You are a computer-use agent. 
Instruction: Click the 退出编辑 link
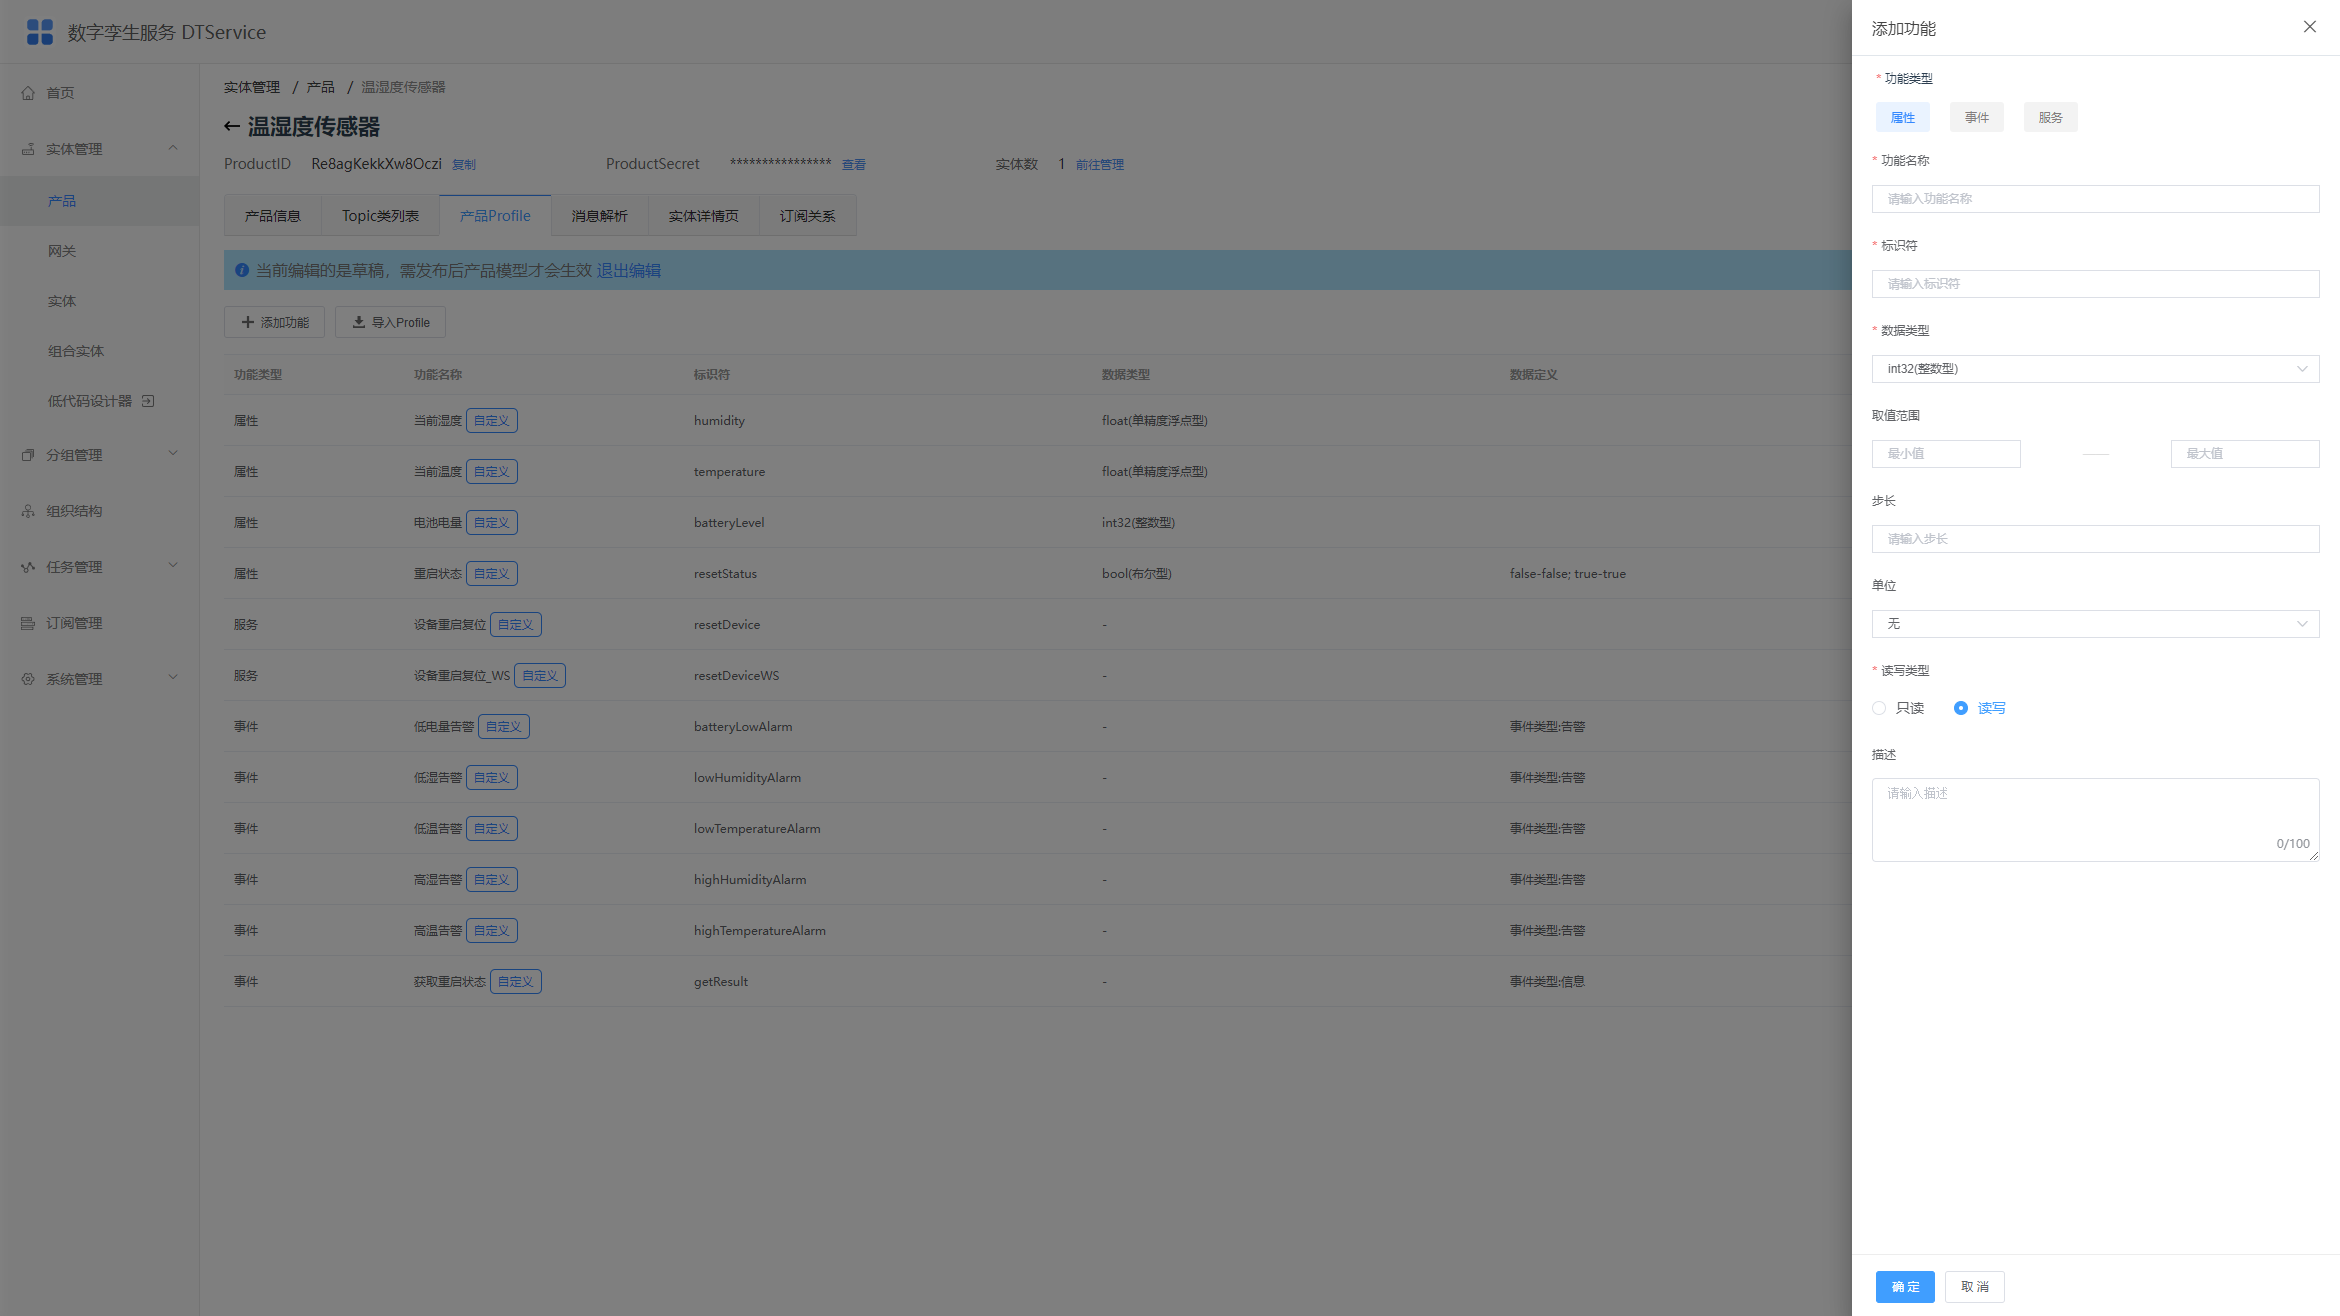(x=629, y=270)
